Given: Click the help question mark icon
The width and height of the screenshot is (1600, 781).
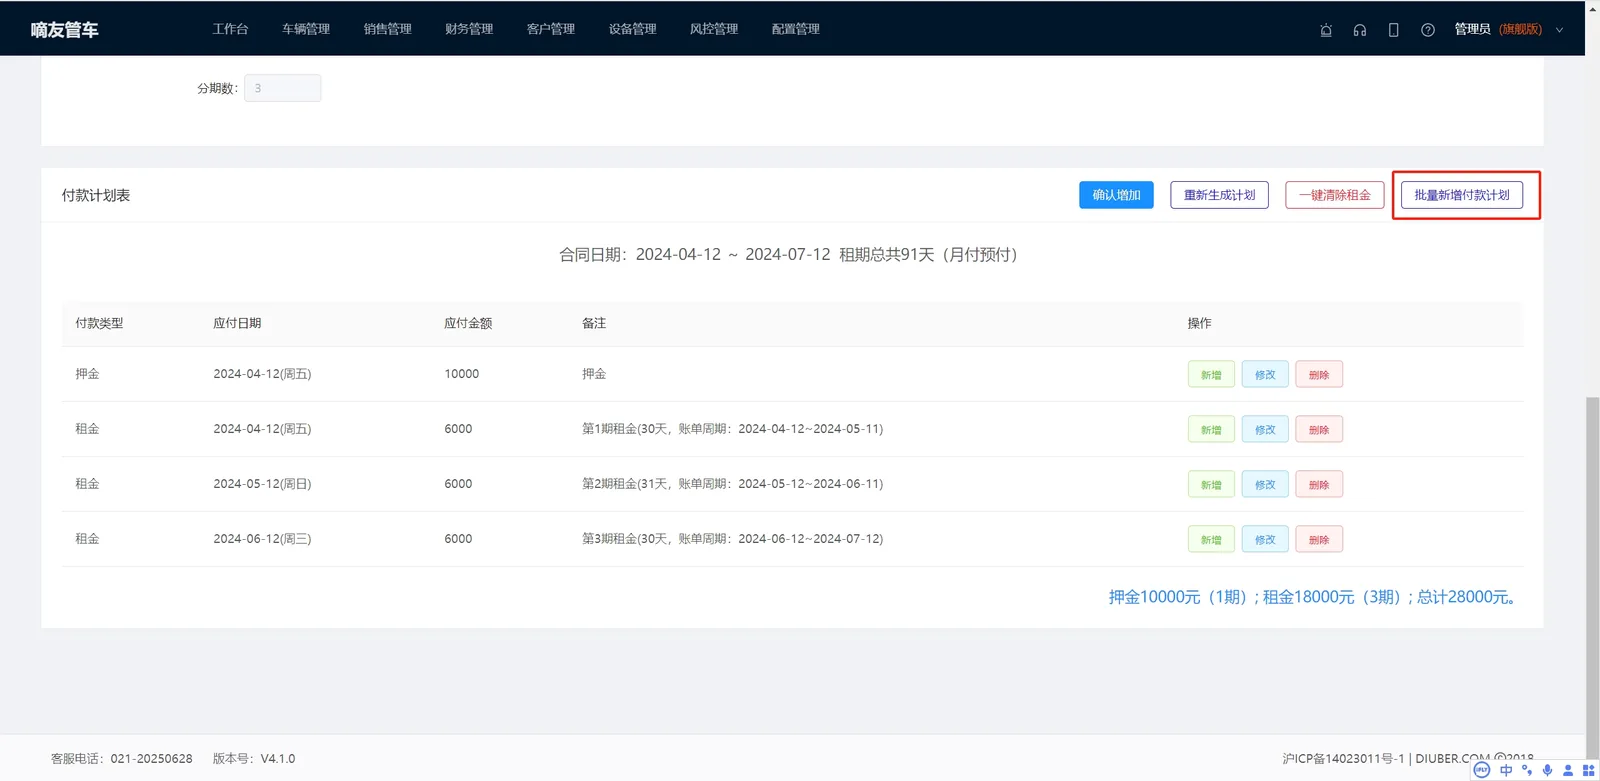Looking at the screenshot, I should tap(1428, 30).
